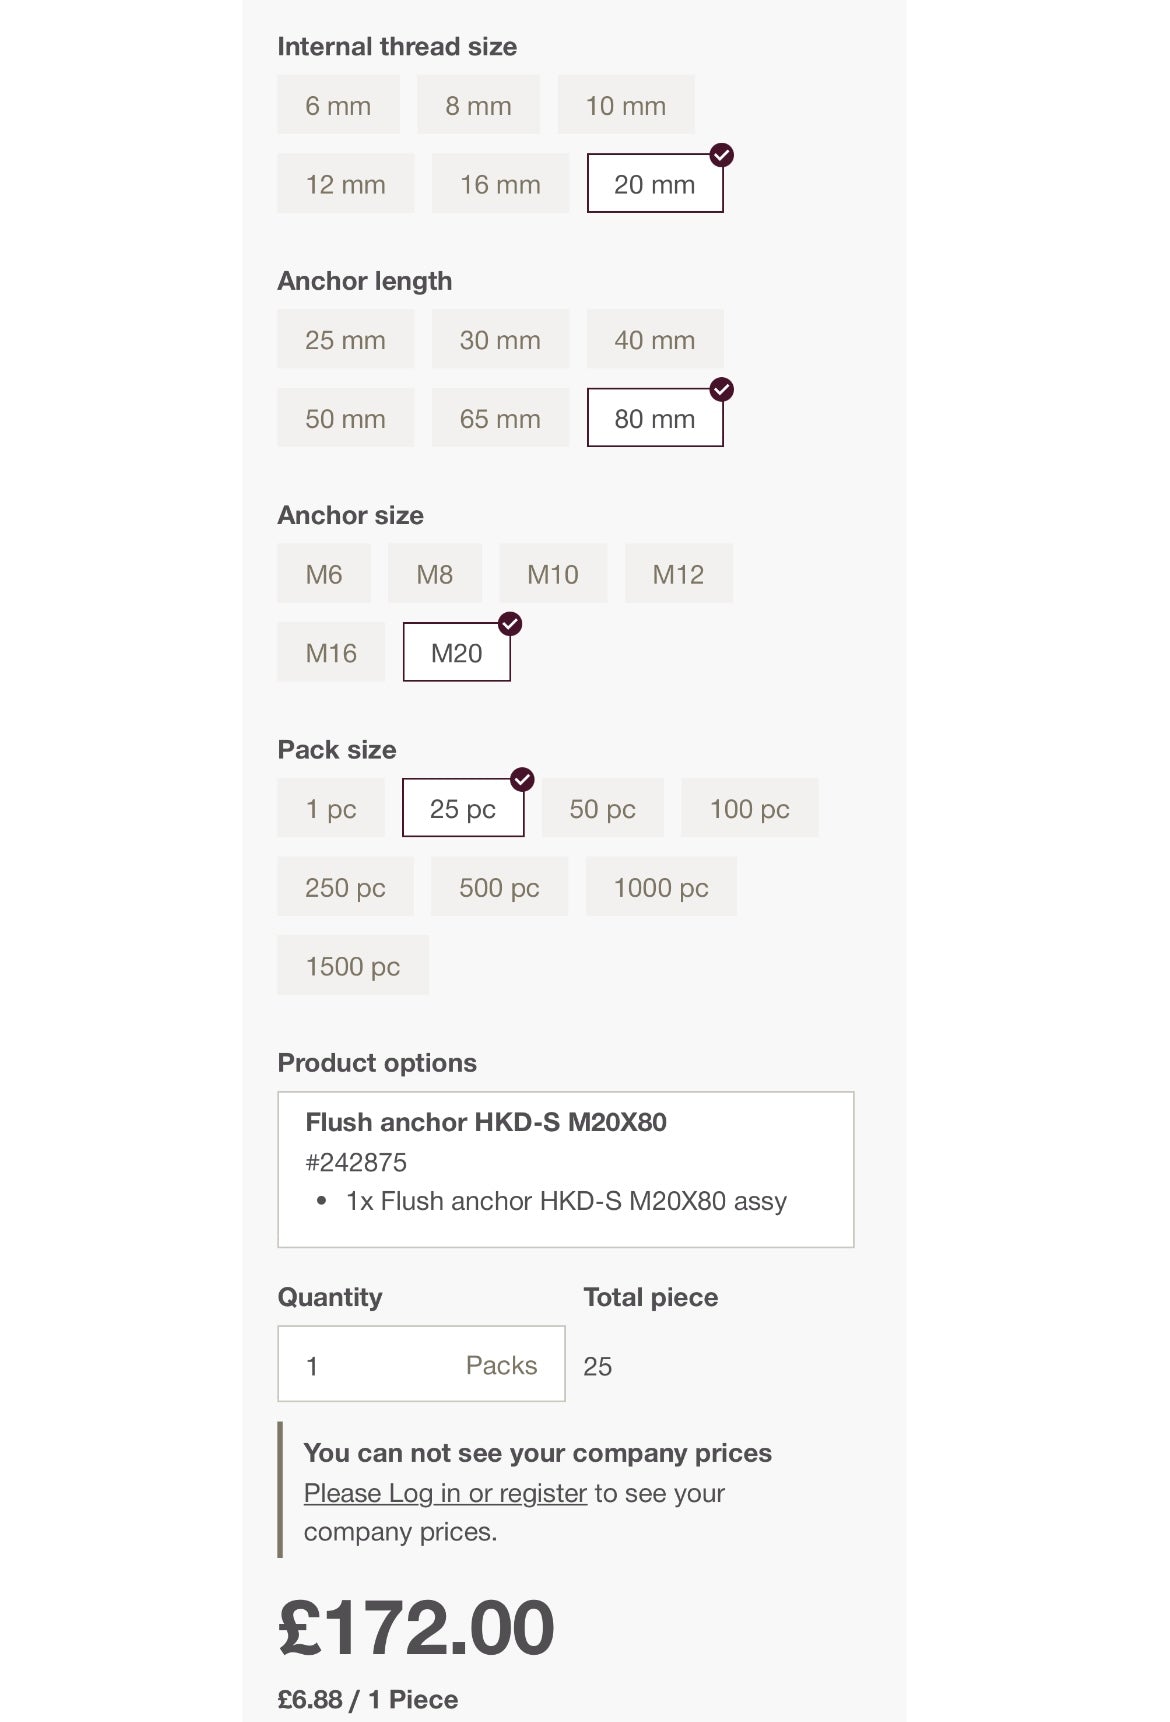Click the 80 mm anchor length option
1170x1722 pixels.
pyautogui.click(x=654, y=418)
